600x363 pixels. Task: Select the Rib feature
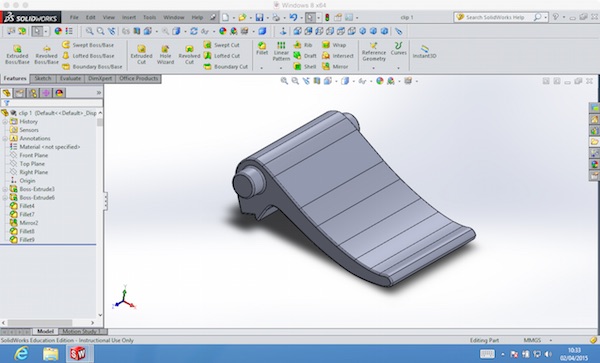coord(303,45)
